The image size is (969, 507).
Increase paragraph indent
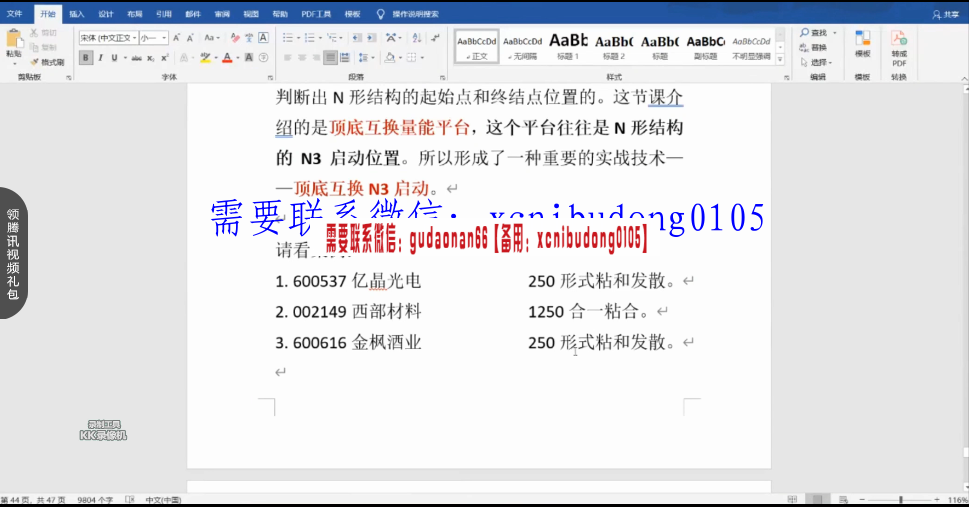click(x=371, y=38)
